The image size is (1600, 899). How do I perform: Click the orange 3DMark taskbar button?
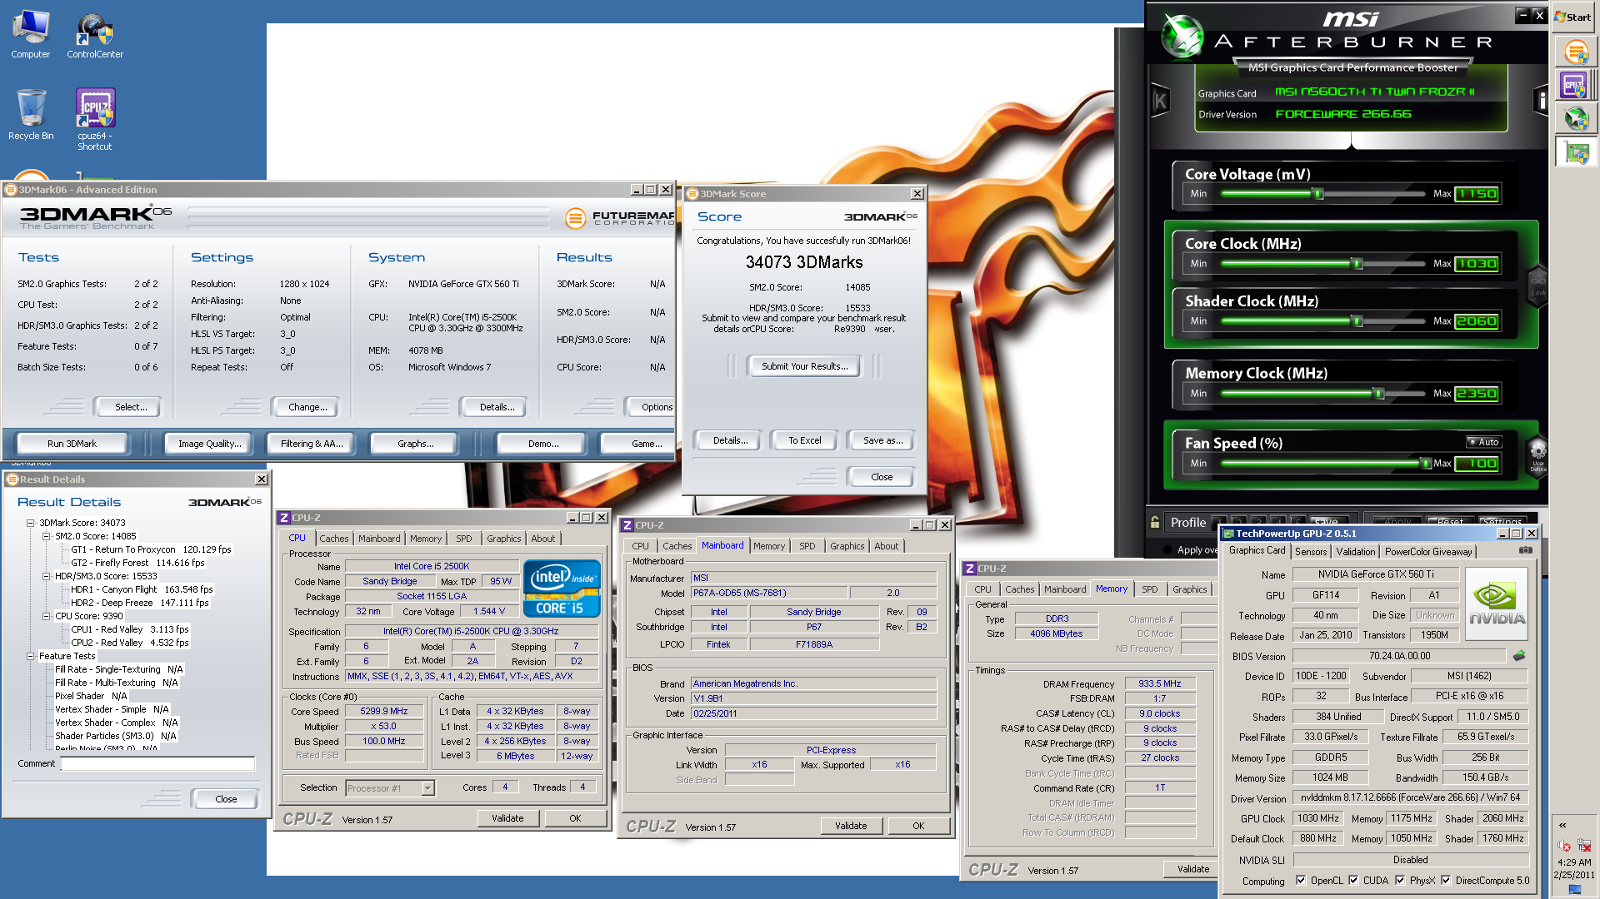coord(1576,52)
